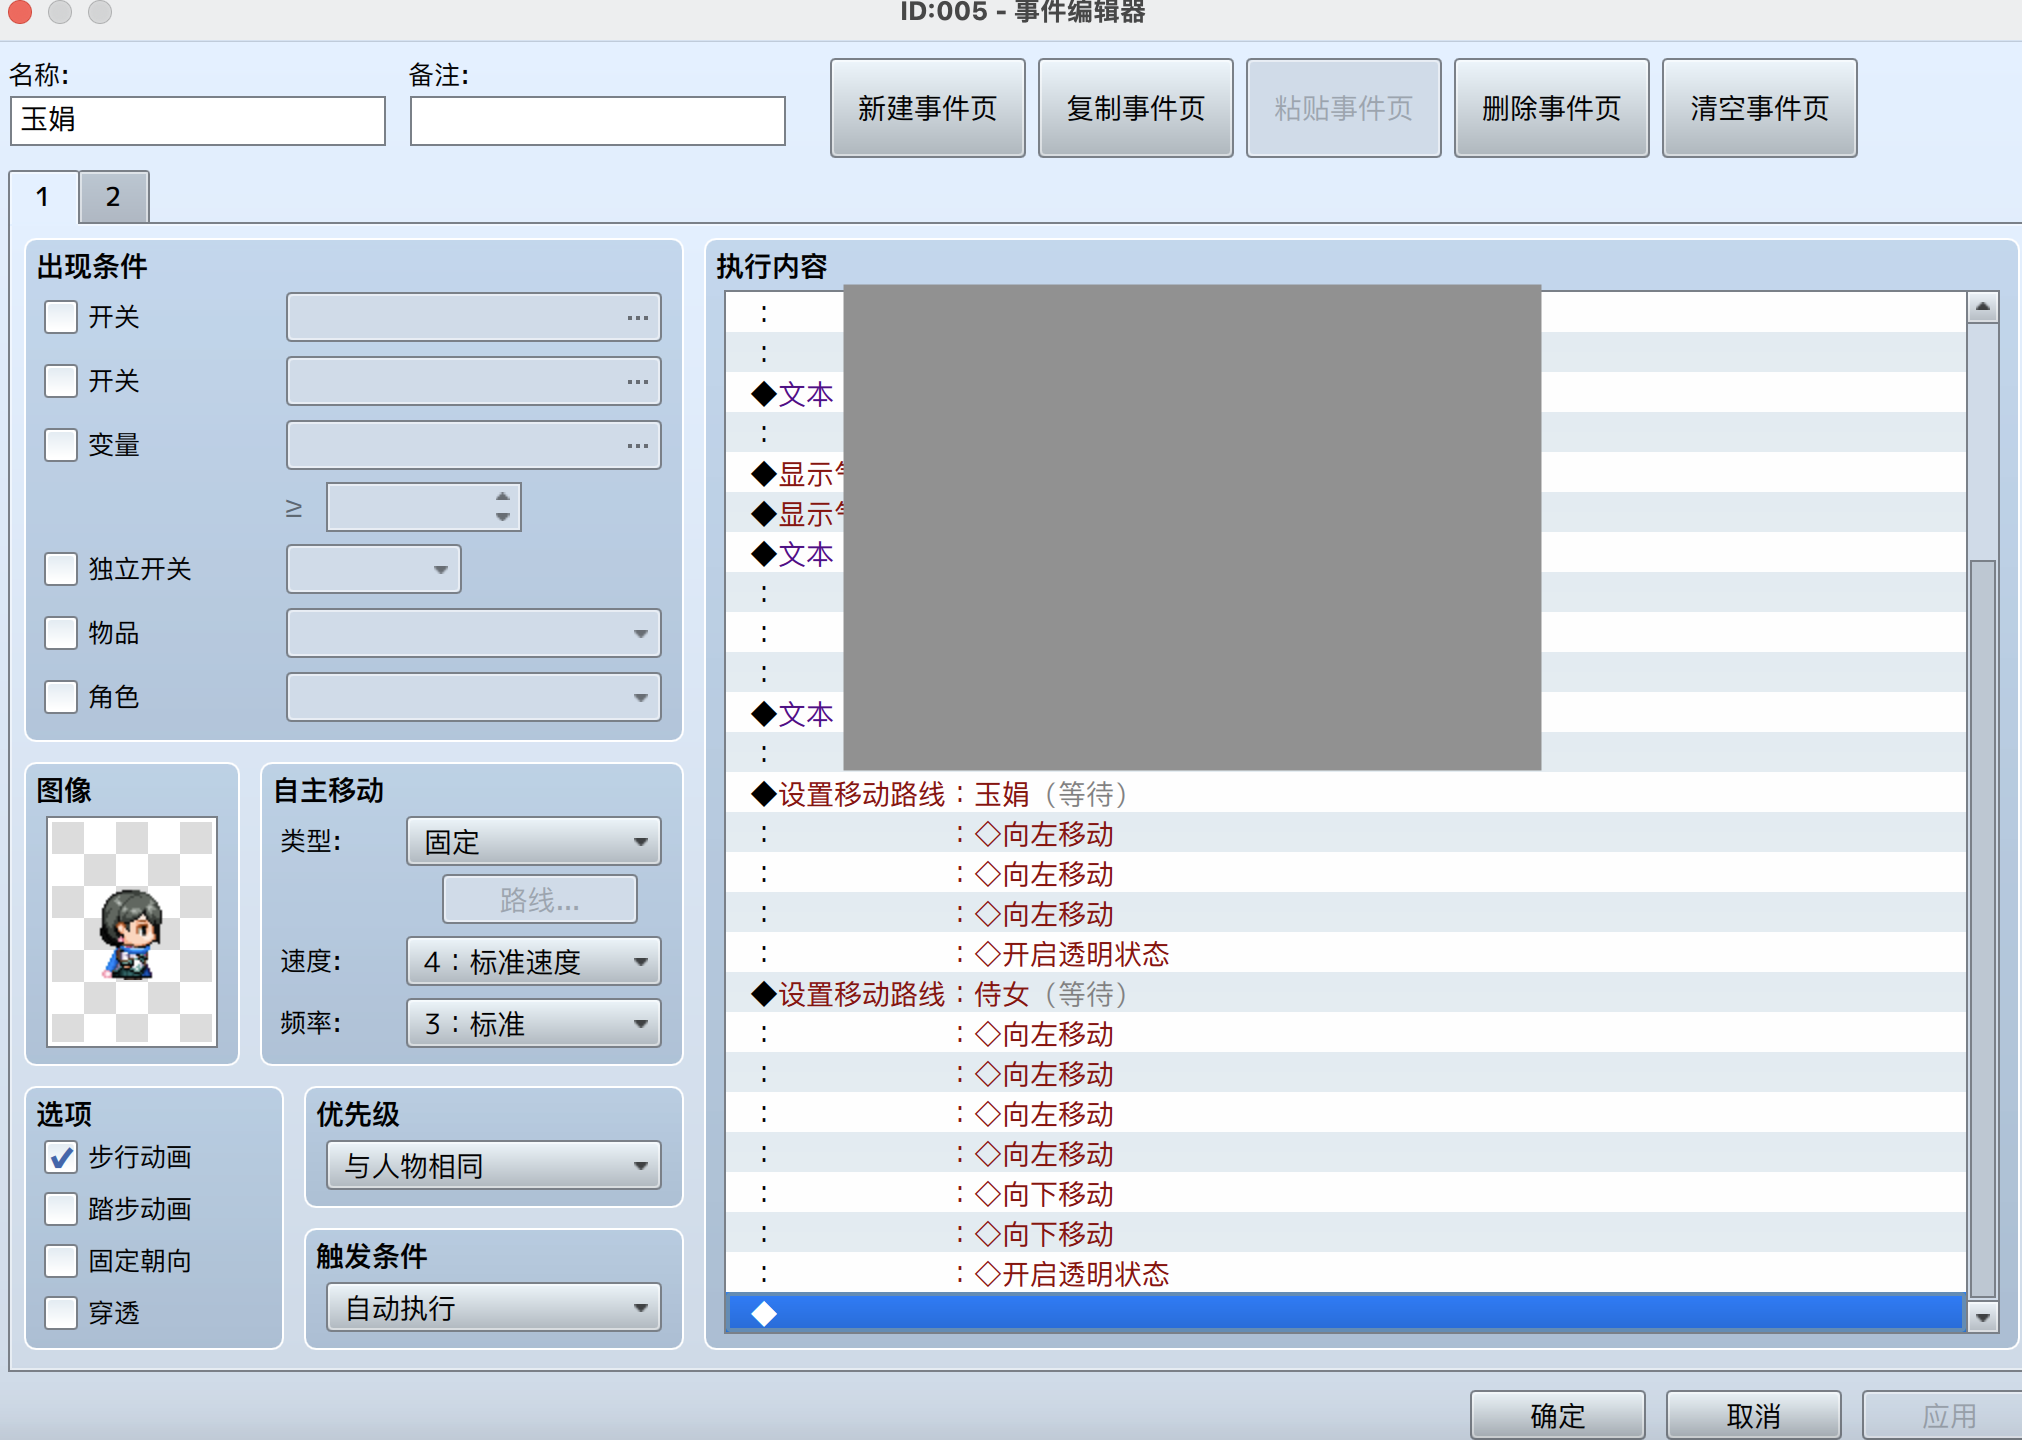Open second 开关 switch selector ellipsis
Screen dimensions: 2022x1440
click(x=637, y=382)
